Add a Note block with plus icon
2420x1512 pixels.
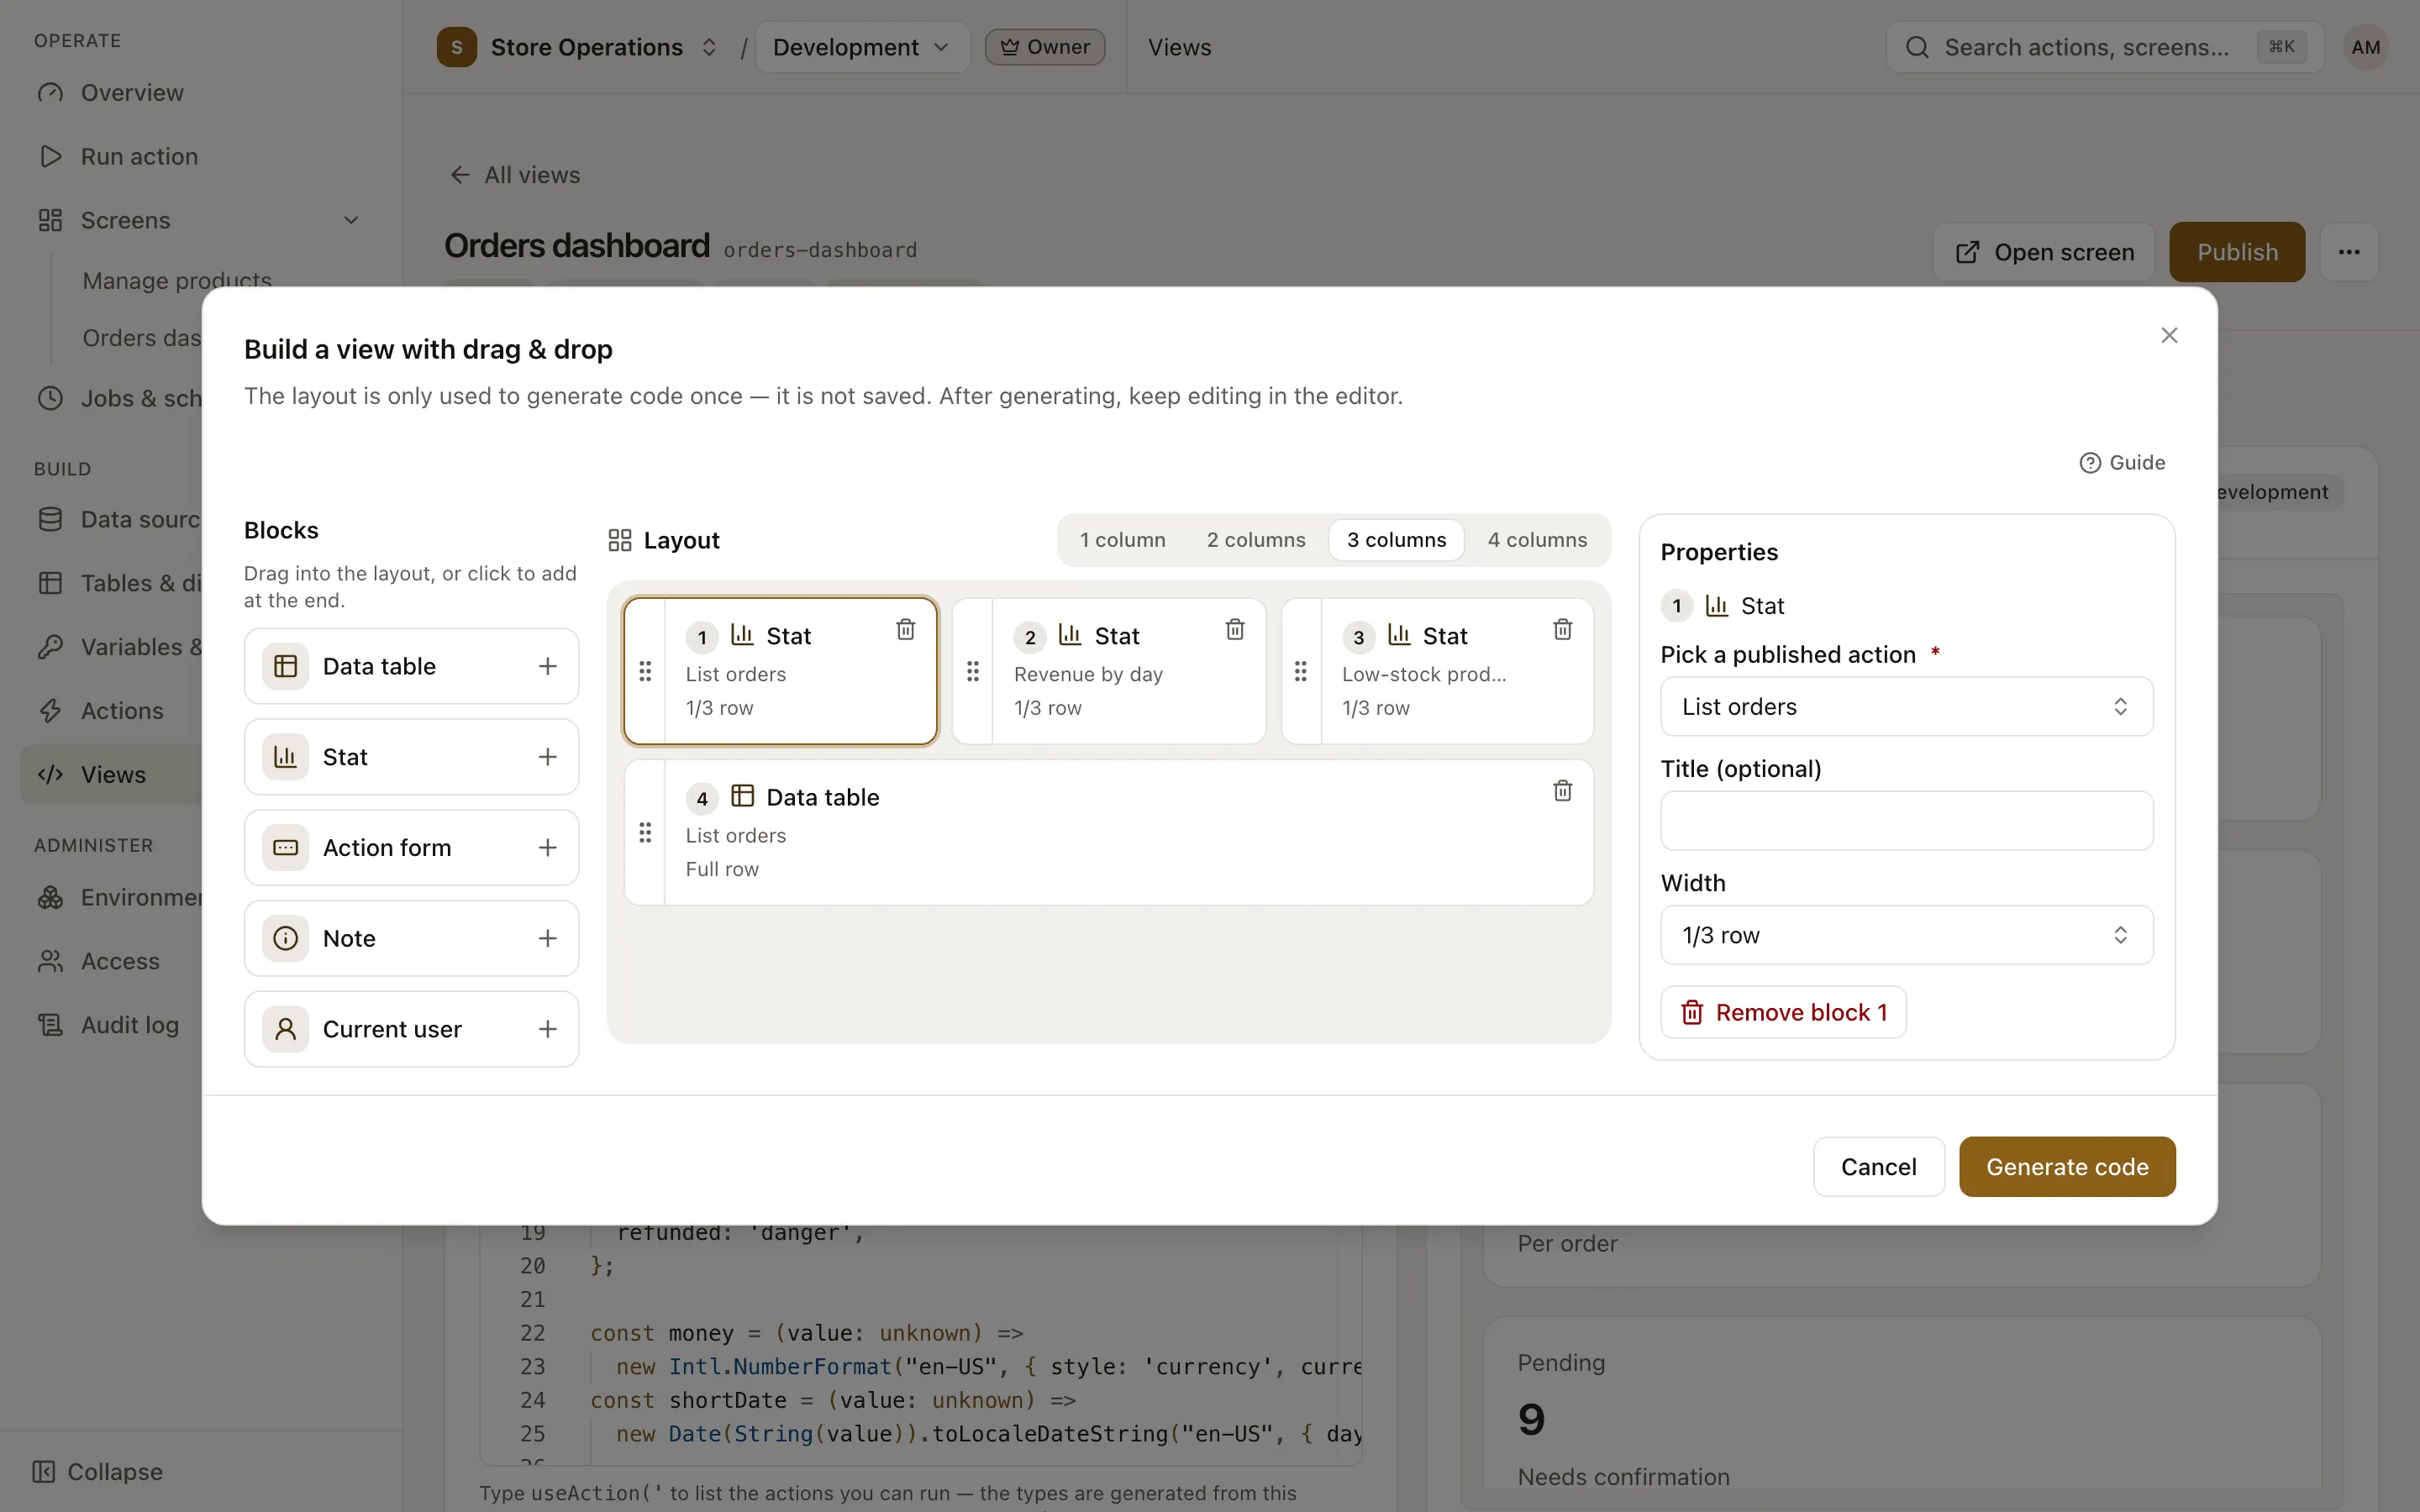pyautogui.click(x=547, y=938)
